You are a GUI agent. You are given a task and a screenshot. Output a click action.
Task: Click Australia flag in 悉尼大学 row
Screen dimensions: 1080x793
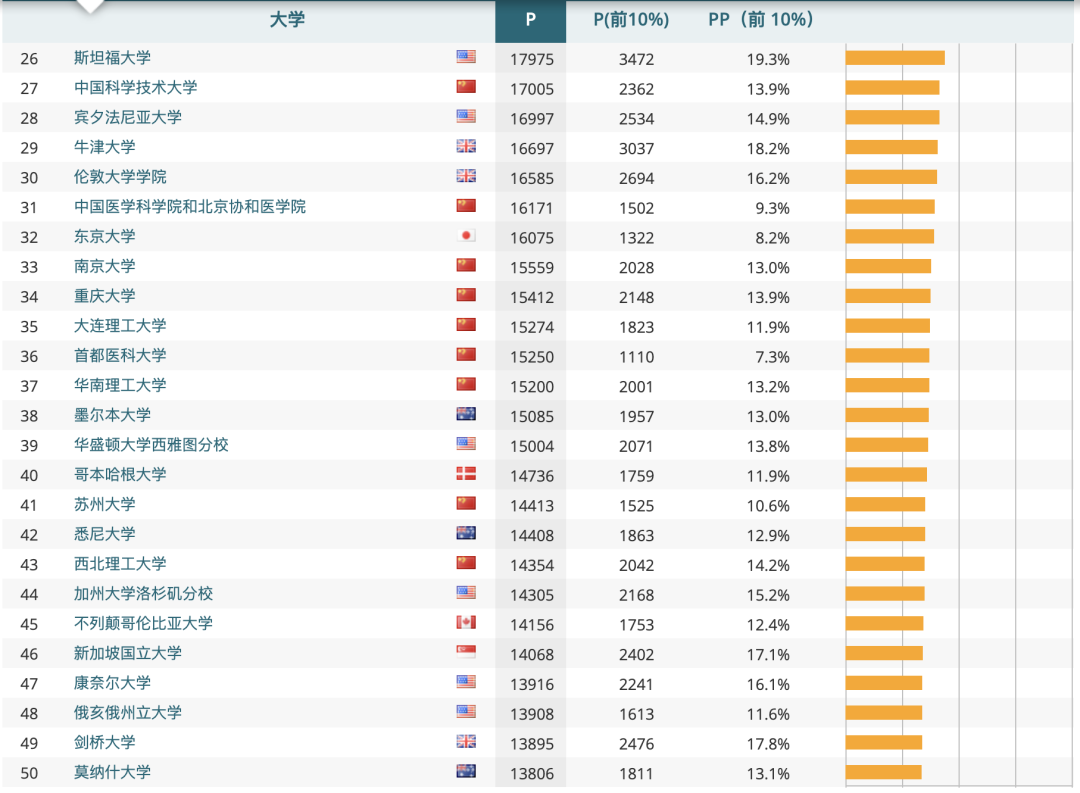[466, 533]
